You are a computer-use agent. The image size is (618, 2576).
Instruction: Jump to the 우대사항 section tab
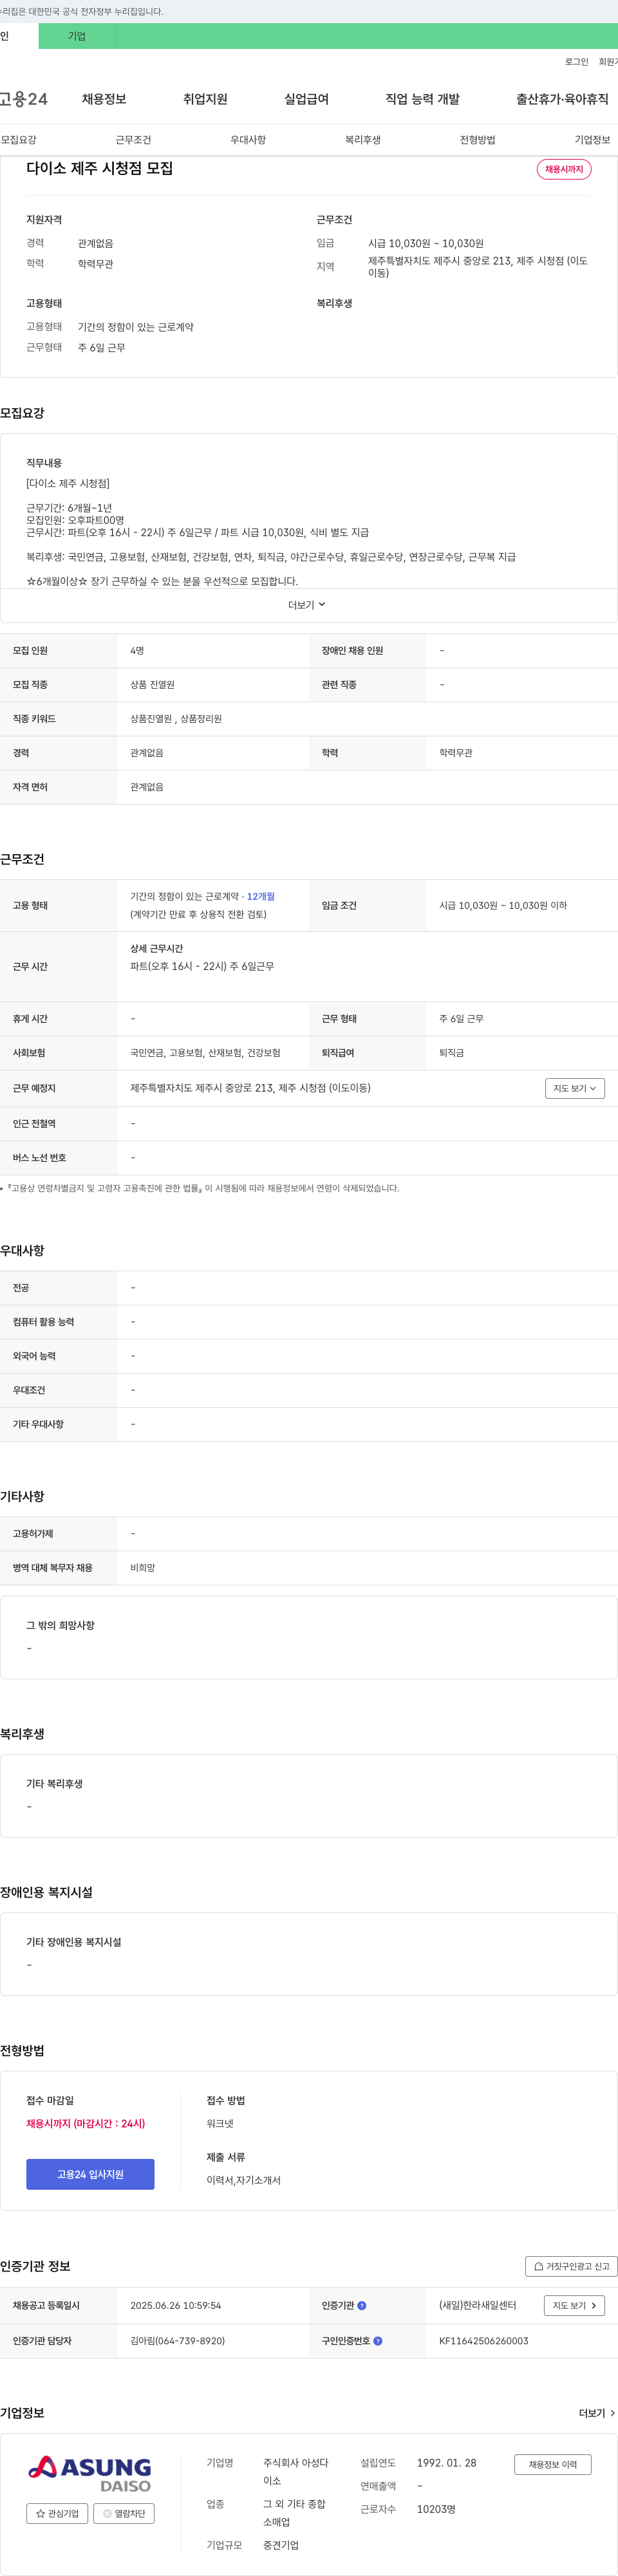[x=248, y=140]
